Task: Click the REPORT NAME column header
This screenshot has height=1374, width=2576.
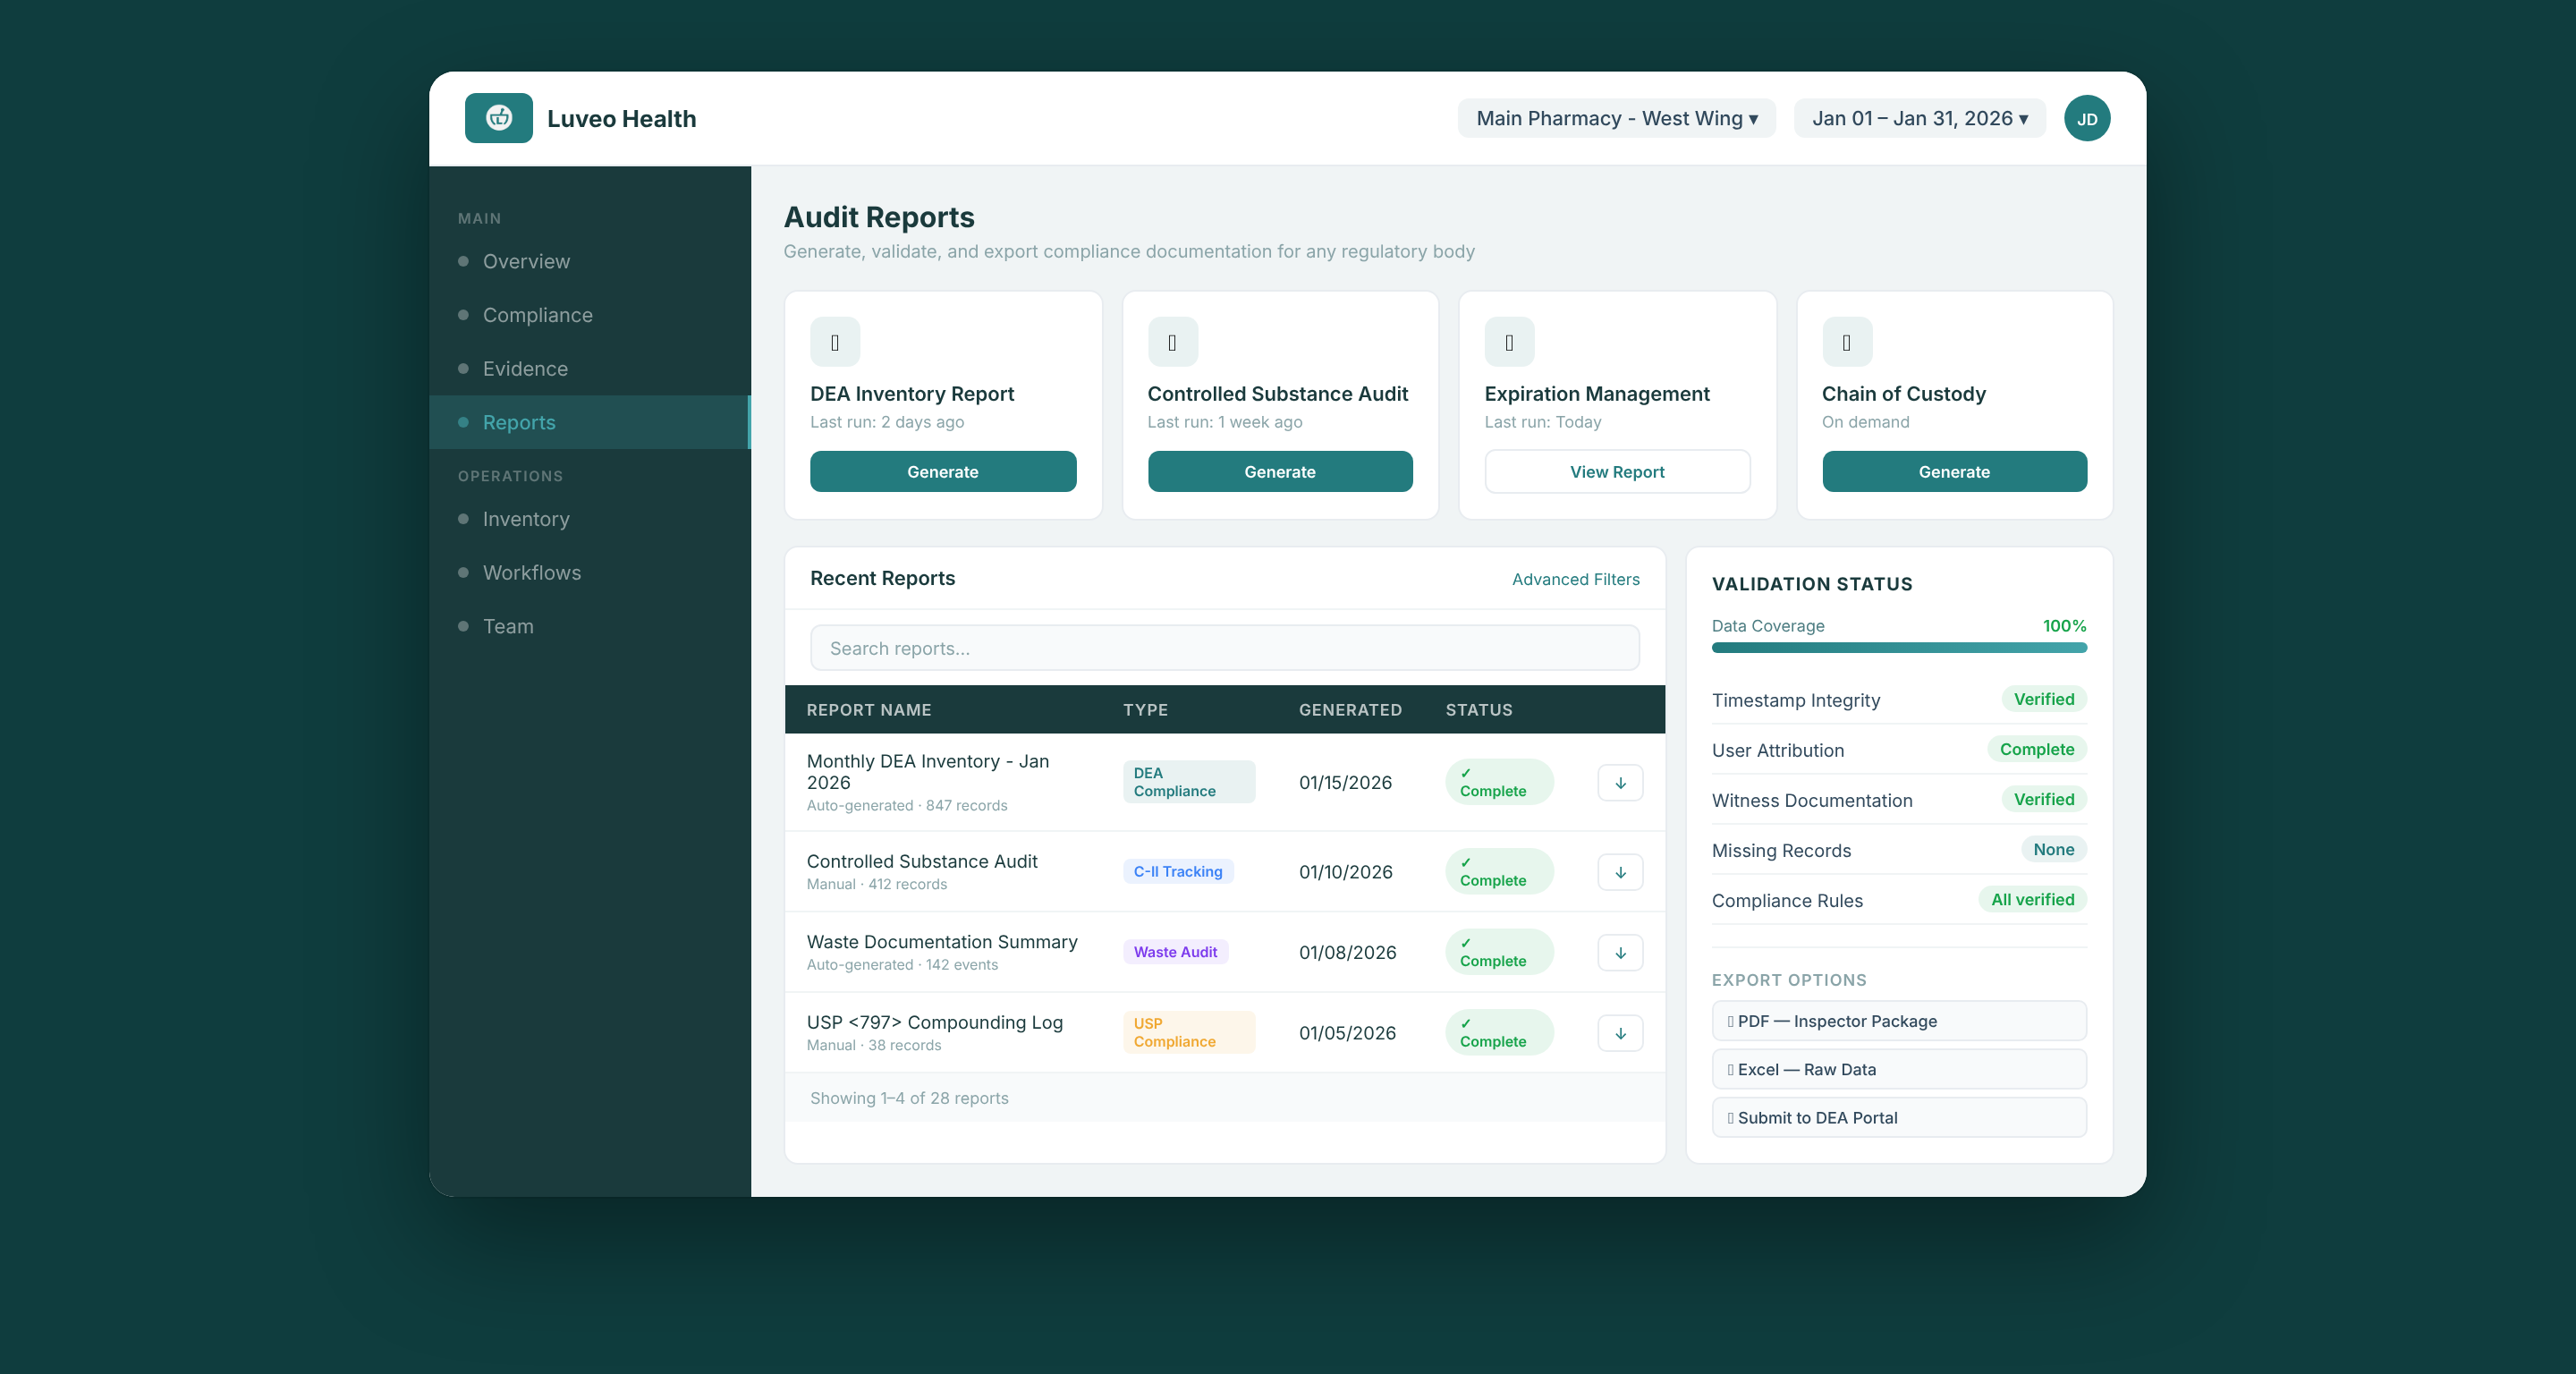Action: point(869,710)
